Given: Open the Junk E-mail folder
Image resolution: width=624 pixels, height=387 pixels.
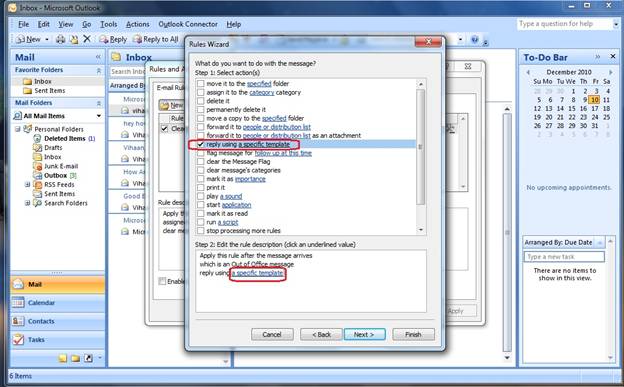Looking at the screenshot, I should click(x=56, y=166).
